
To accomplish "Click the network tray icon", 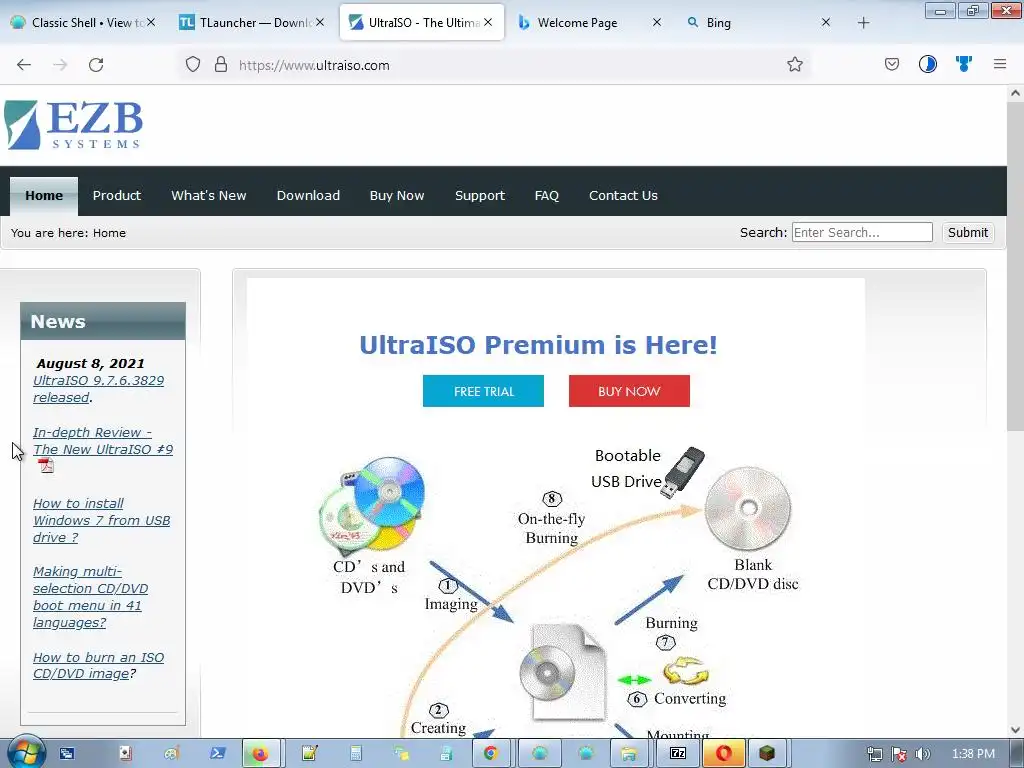I will pos(874,754).
